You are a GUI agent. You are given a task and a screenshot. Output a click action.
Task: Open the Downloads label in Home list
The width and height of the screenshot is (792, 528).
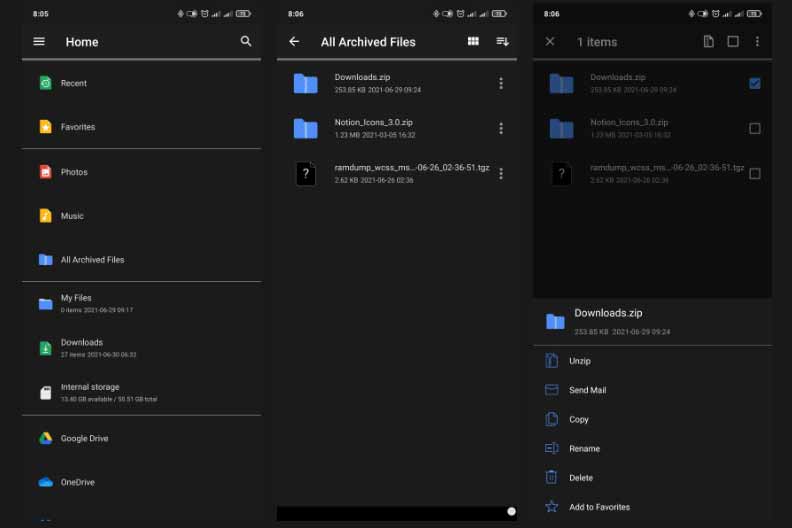click(82, 342)
